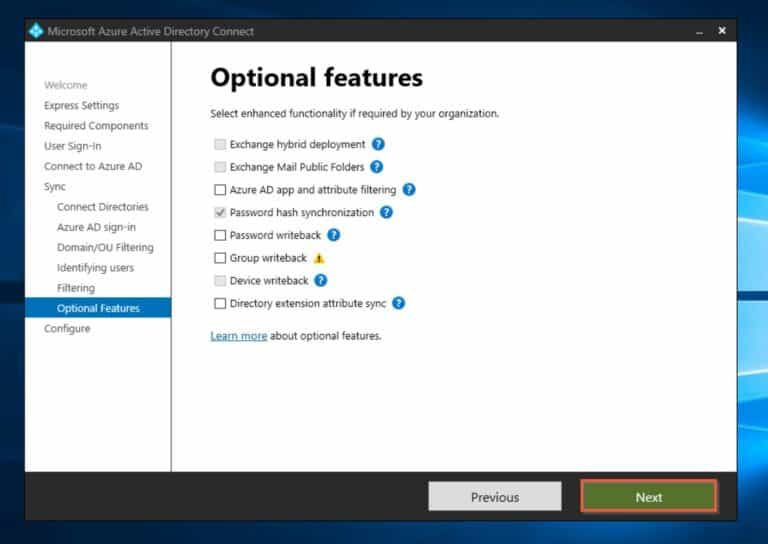Screen dimensions: 768x544
Task: Select Express Settings in the sidebar
Action: (x=82, y=106)
